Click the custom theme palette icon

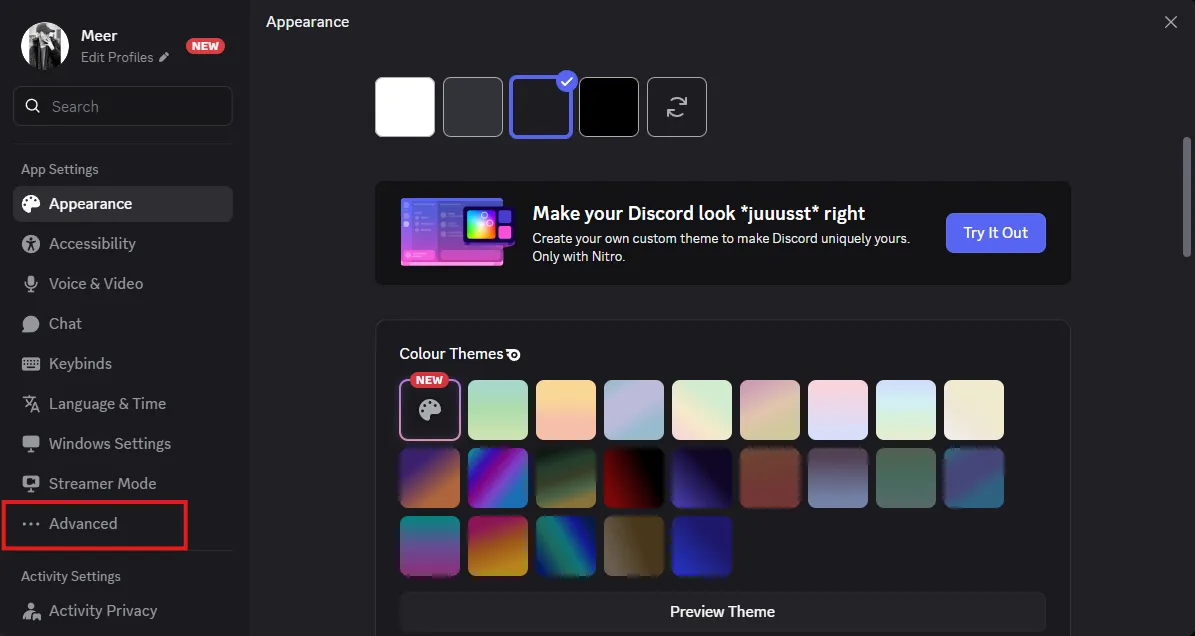click(430, 410)
